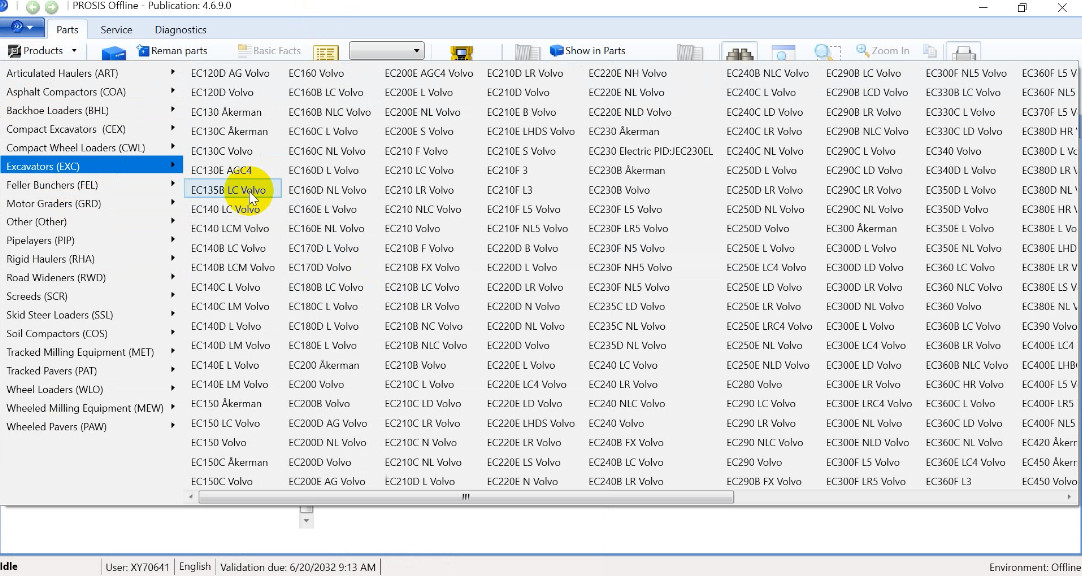1082x576 pixels.
Task: Select Compact Wheel Loaders (CWL) category
Action: pos(91,148)
